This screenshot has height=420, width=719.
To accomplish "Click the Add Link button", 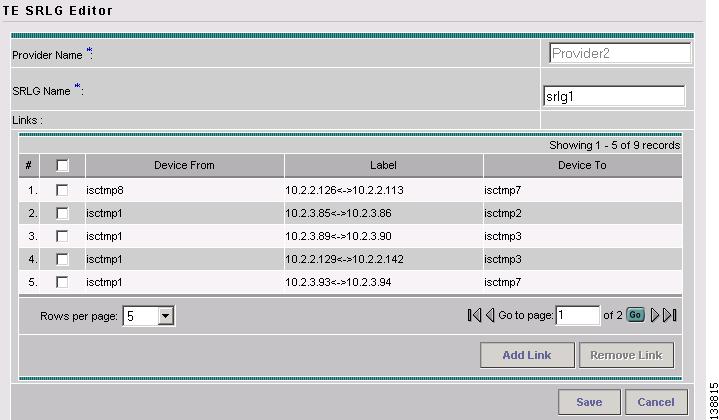I will click(x=527, y=355).
